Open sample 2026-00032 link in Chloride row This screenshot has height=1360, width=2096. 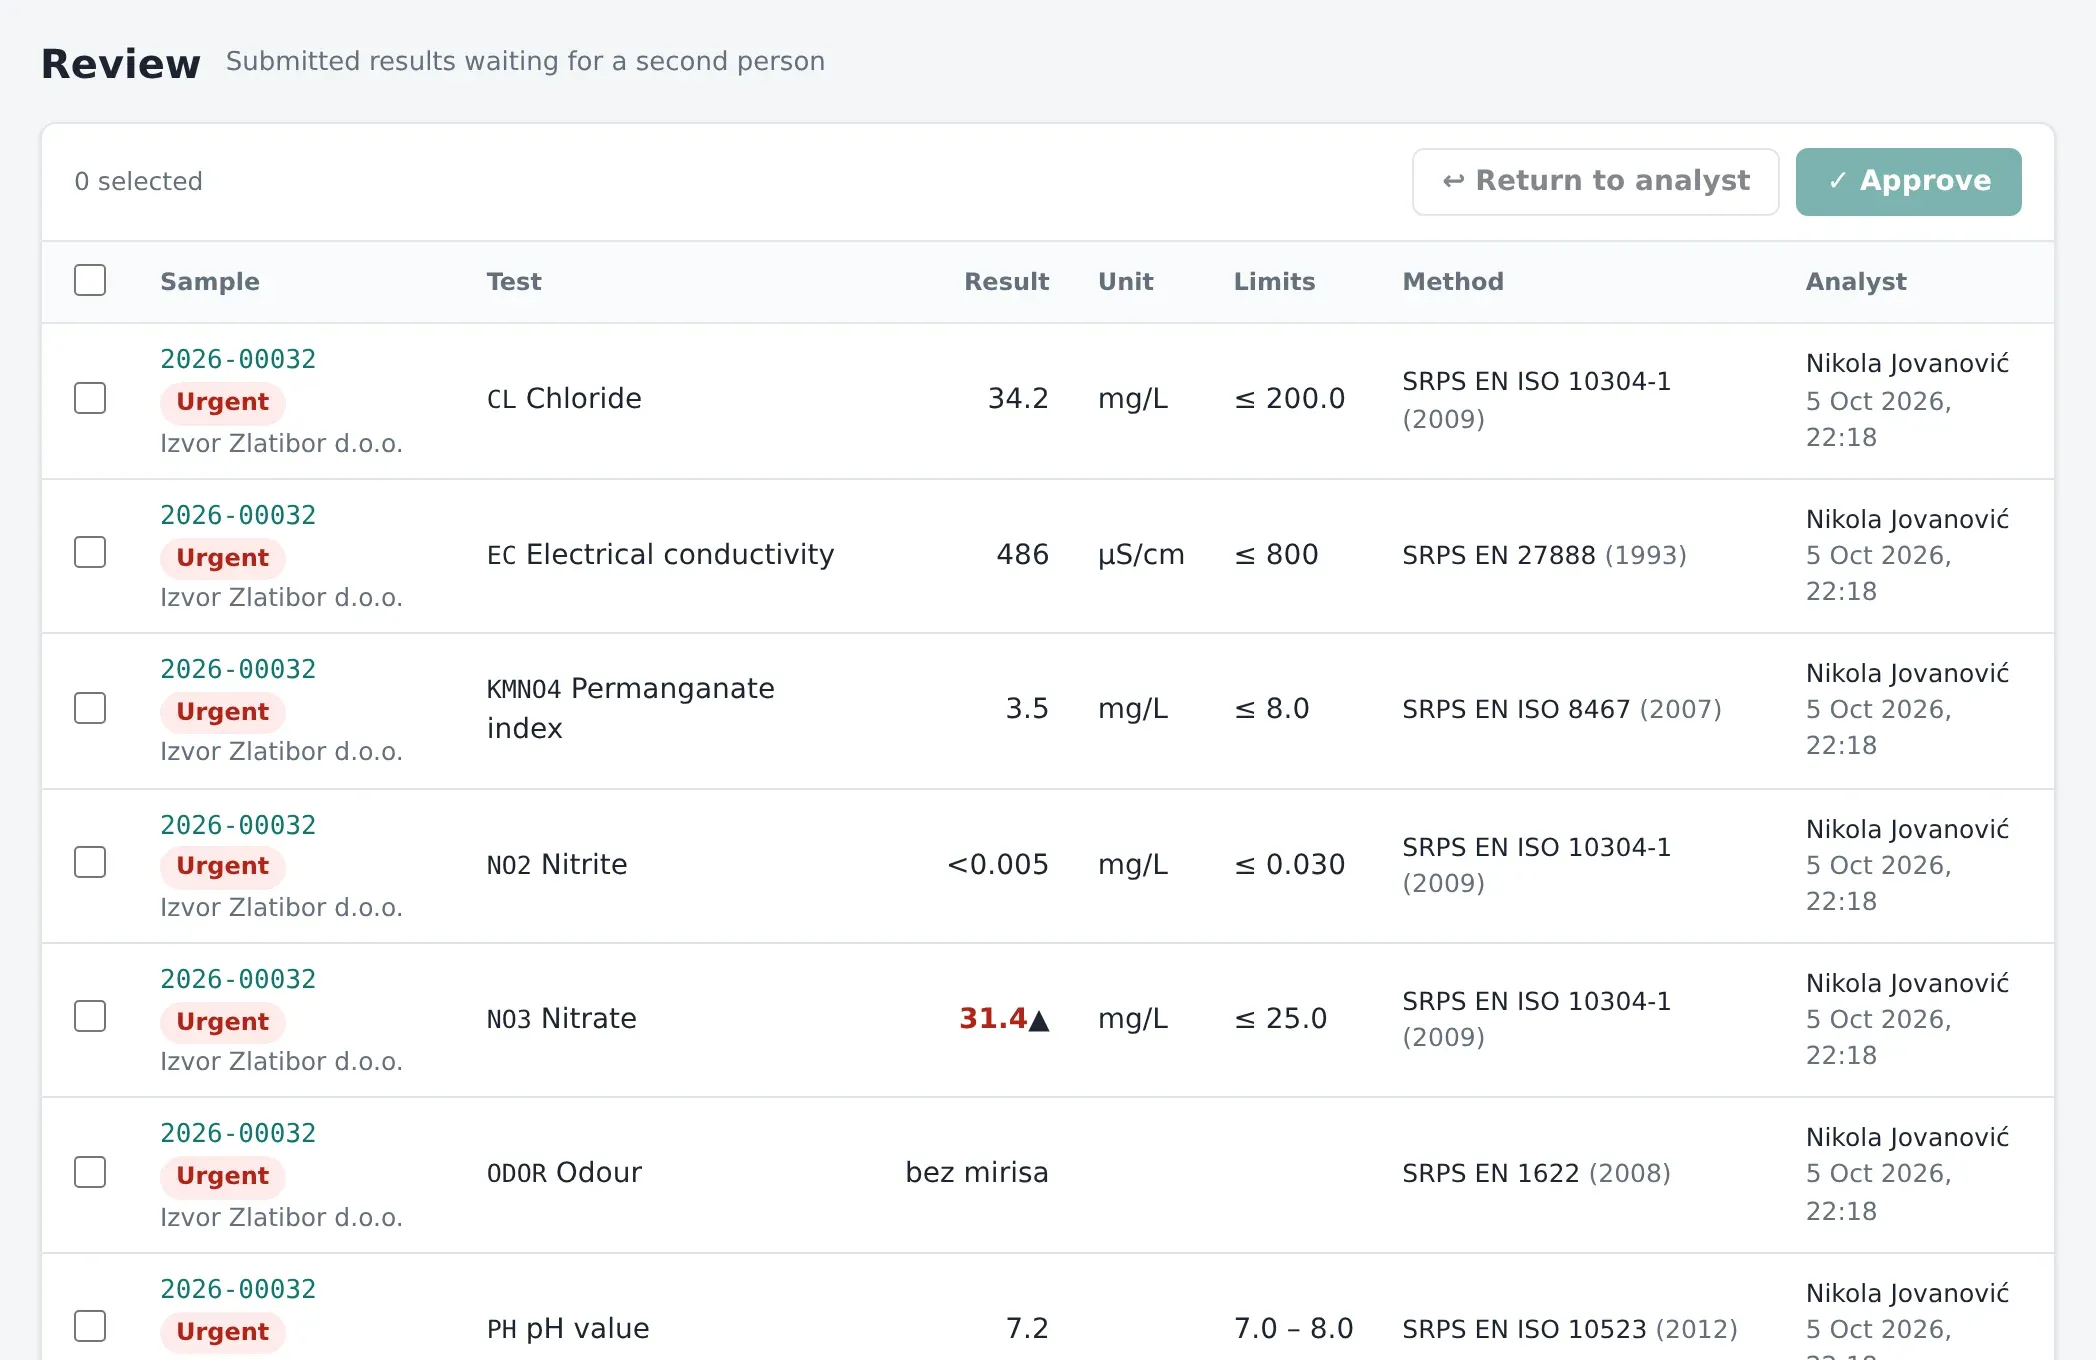[238, 359]
